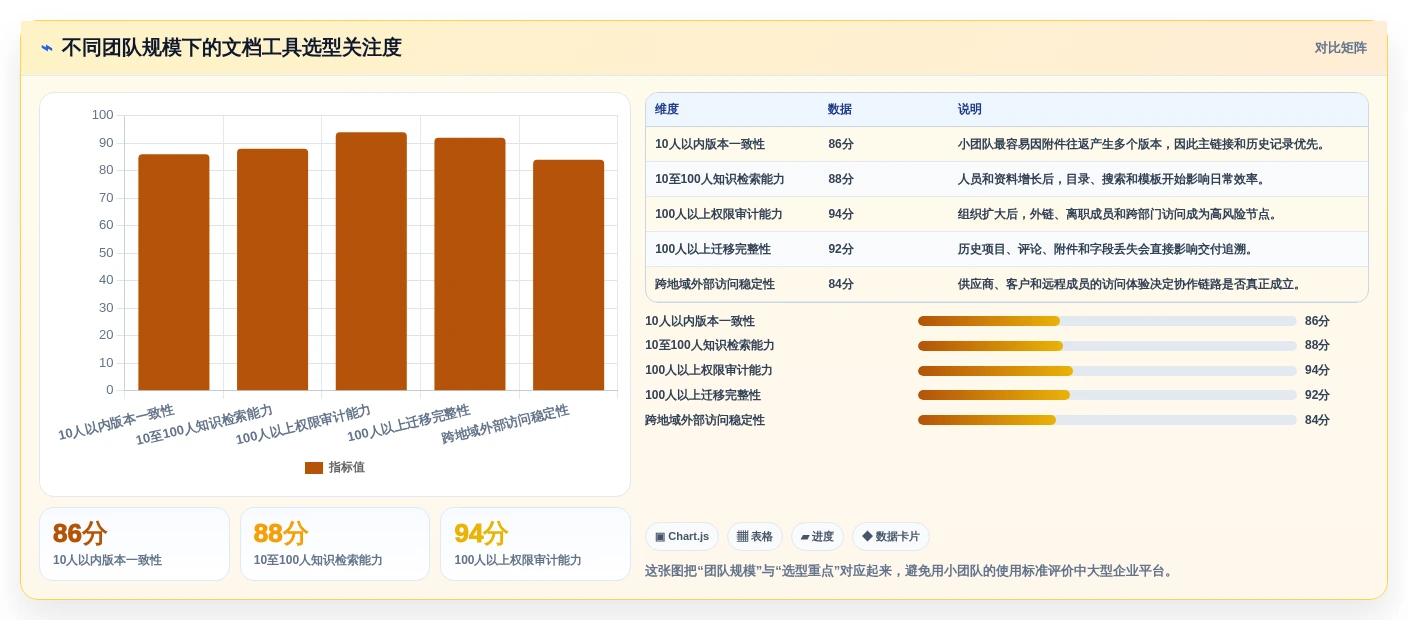Click the 指标值 legend label
1408x620 pixels.
point(347,468)
